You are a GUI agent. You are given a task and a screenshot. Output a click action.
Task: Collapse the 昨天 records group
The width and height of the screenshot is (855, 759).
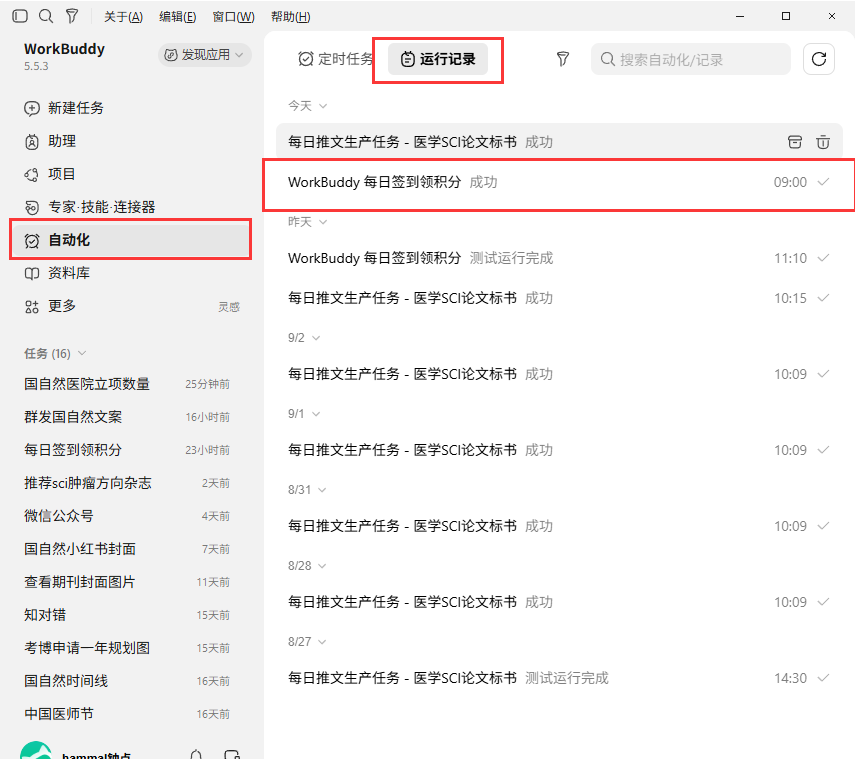click(308, 222)
